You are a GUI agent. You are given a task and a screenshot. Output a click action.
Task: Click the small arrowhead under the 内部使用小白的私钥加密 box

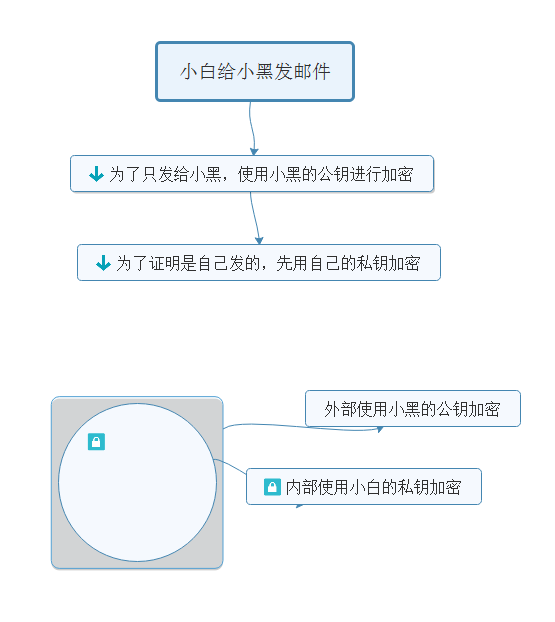(300, 506)
